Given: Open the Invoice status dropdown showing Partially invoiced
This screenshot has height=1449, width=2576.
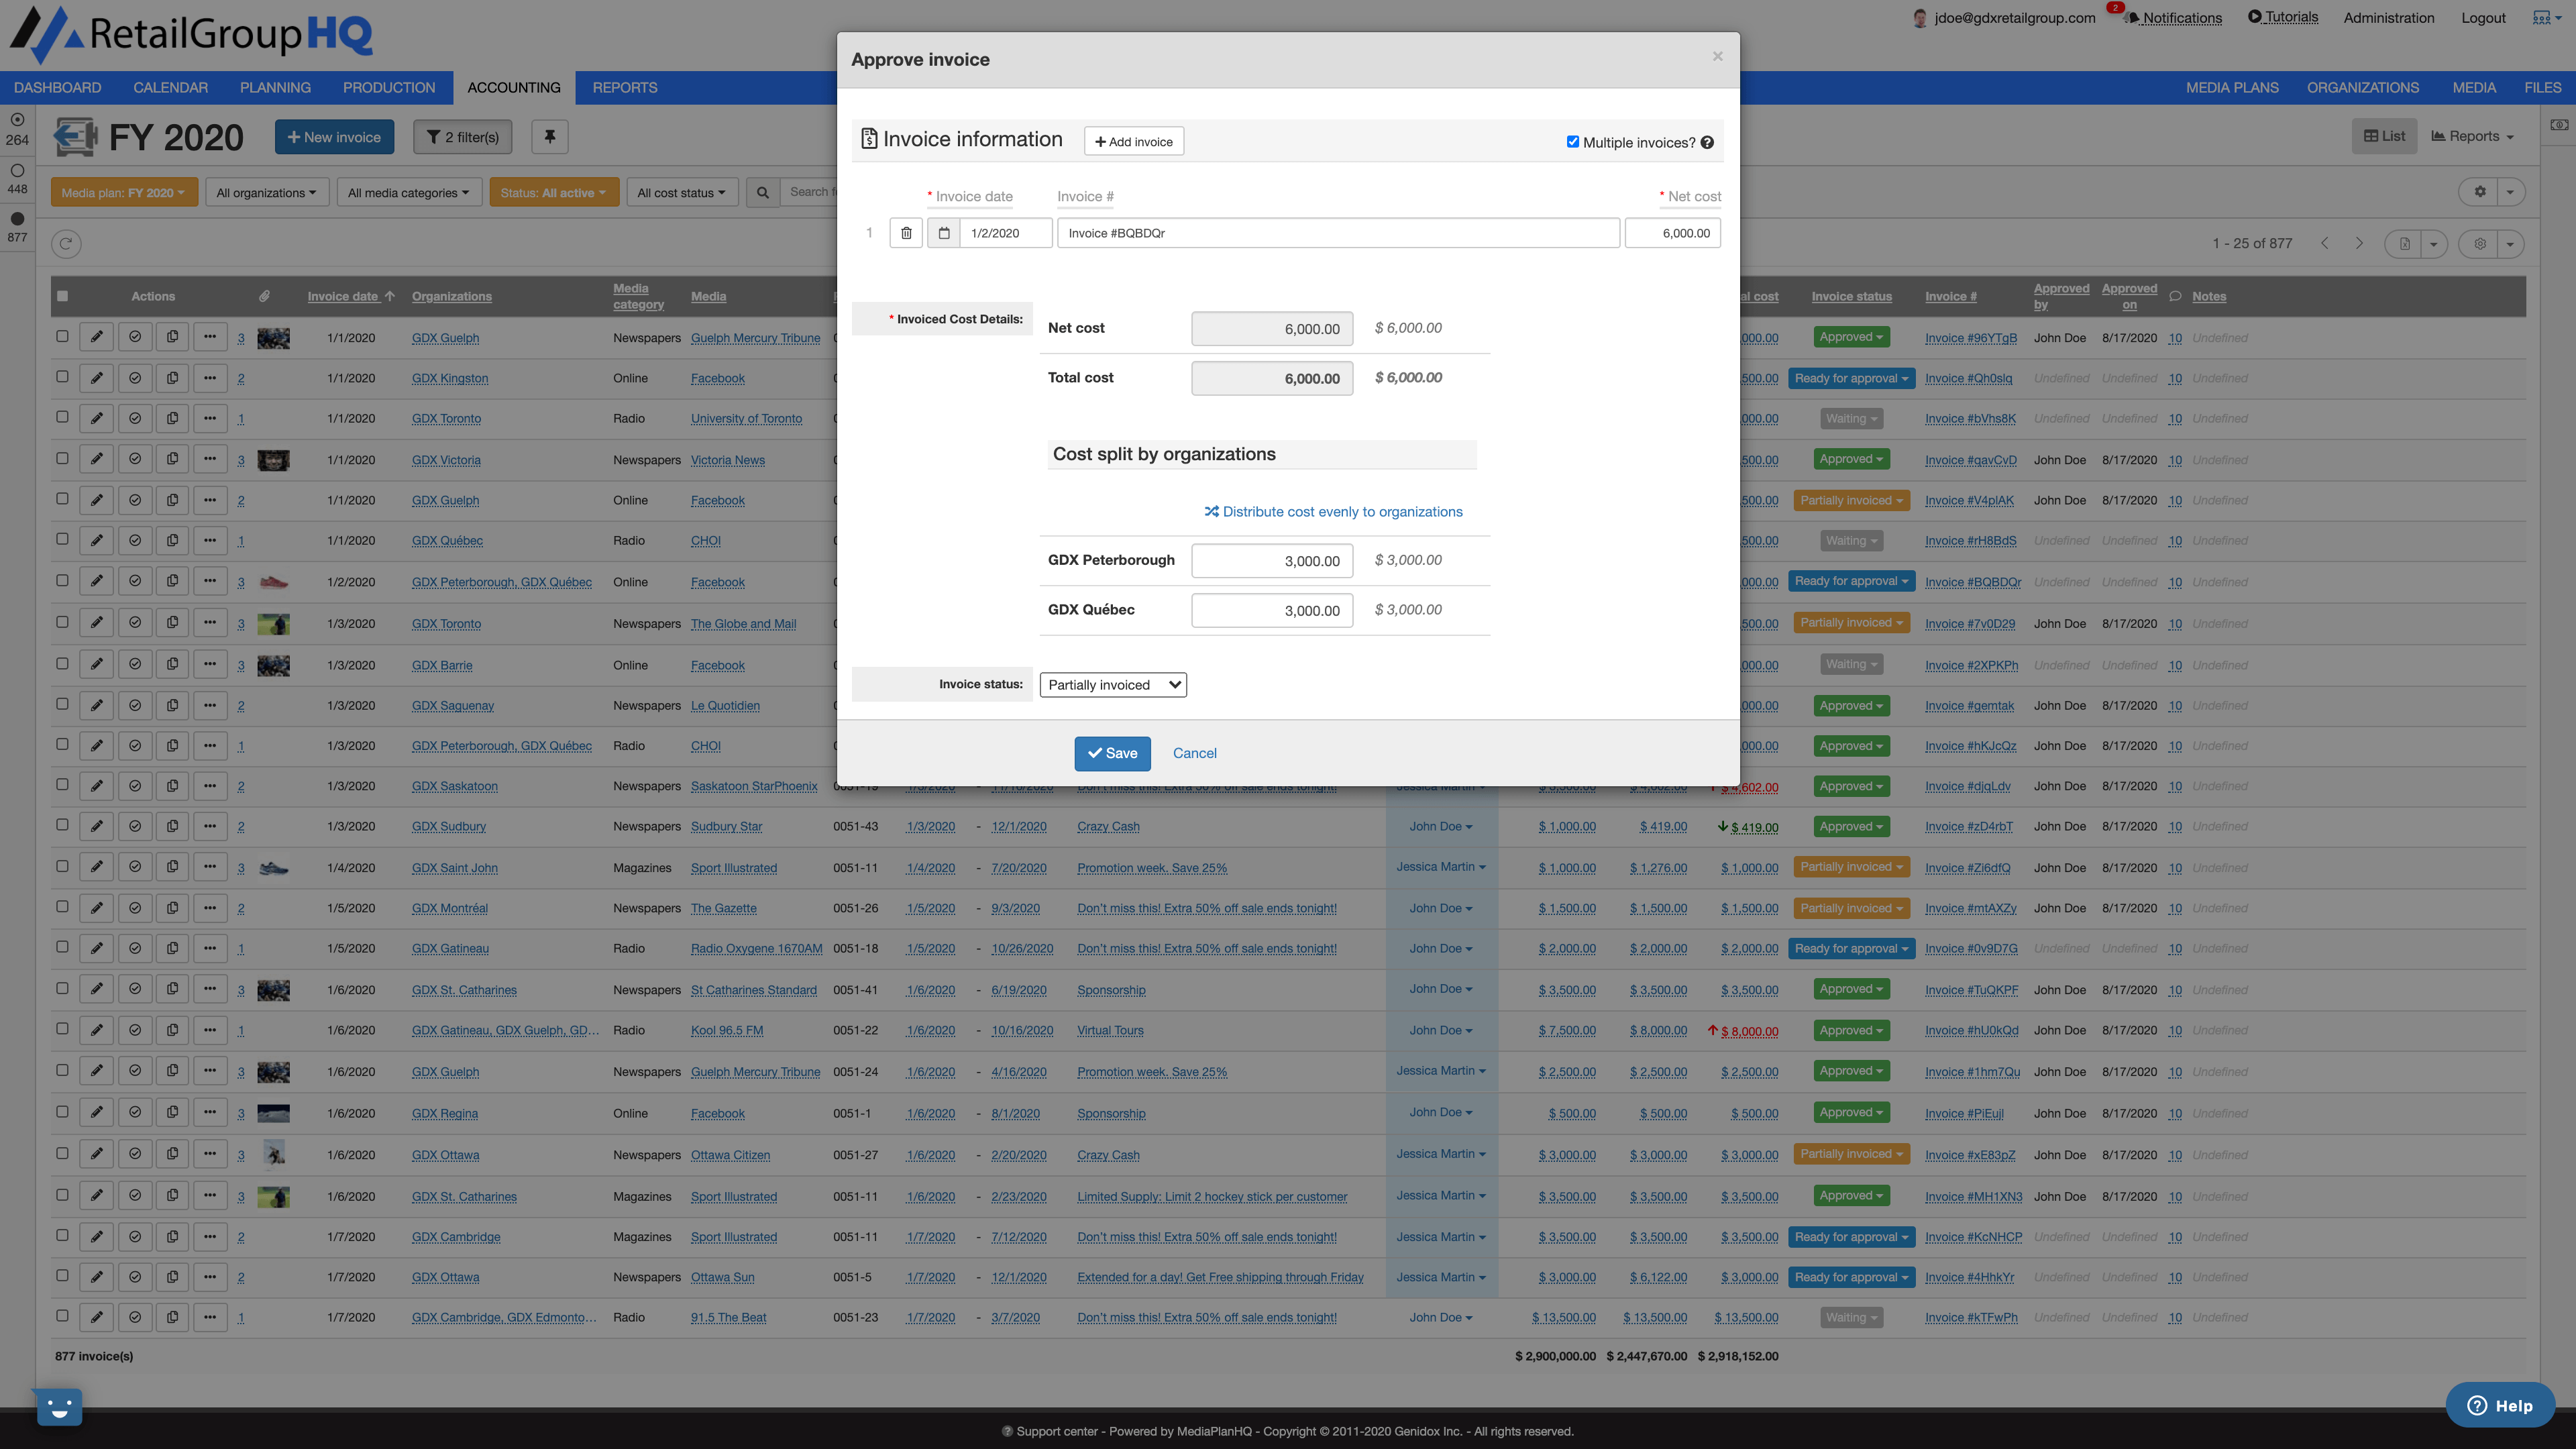Looking at the screenshot, I should [x=1112, y=684].
